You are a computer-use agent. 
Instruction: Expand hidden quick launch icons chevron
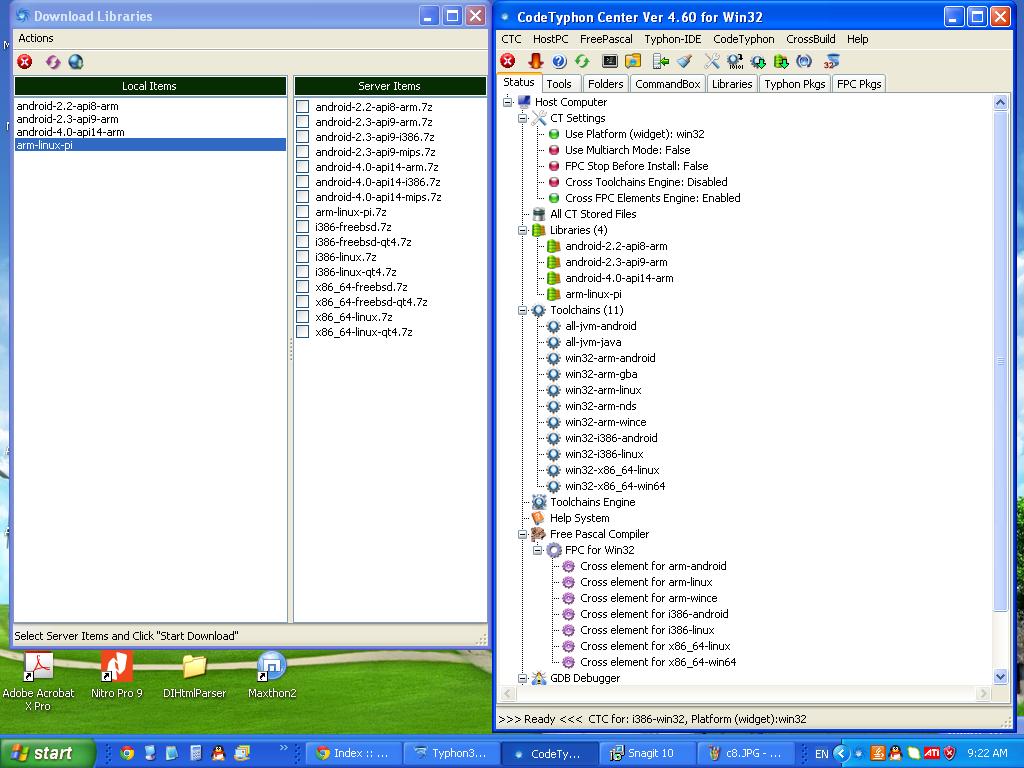click(x=283, y=748)
